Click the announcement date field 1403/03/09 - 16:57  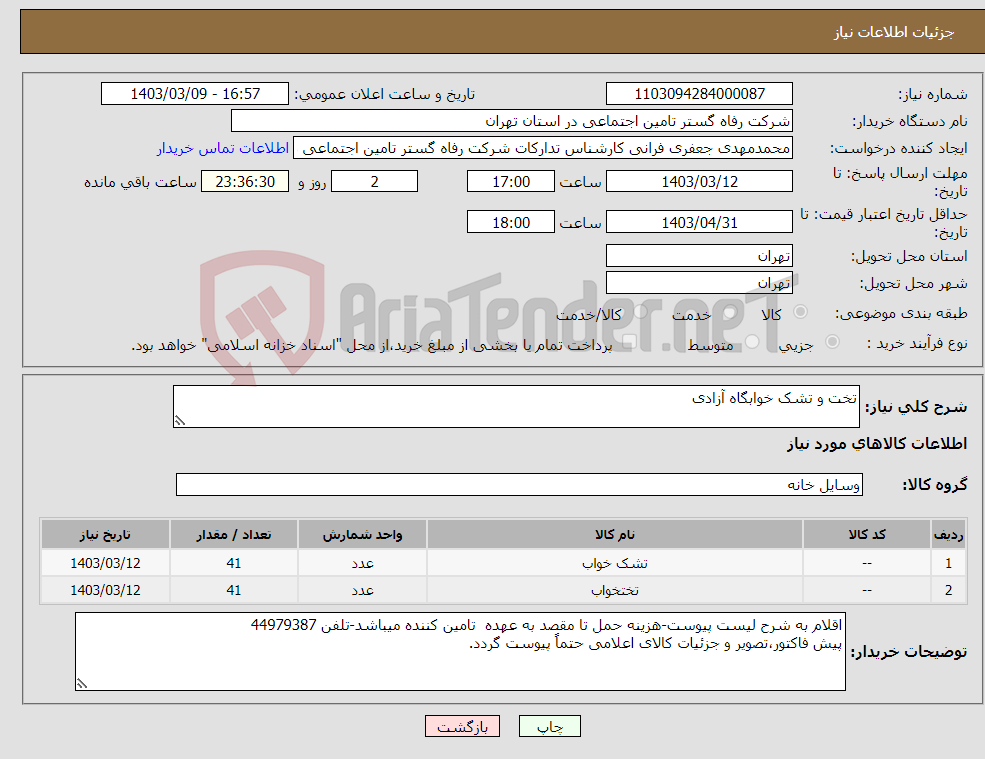click(195, 94)
